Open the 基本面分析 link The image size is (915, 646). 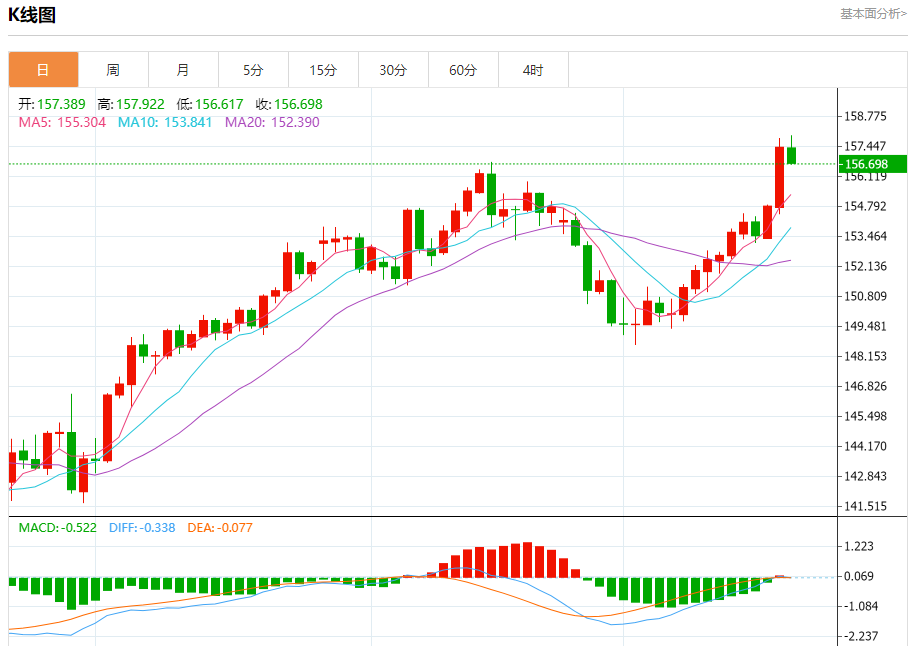click(x=872, y=14)
